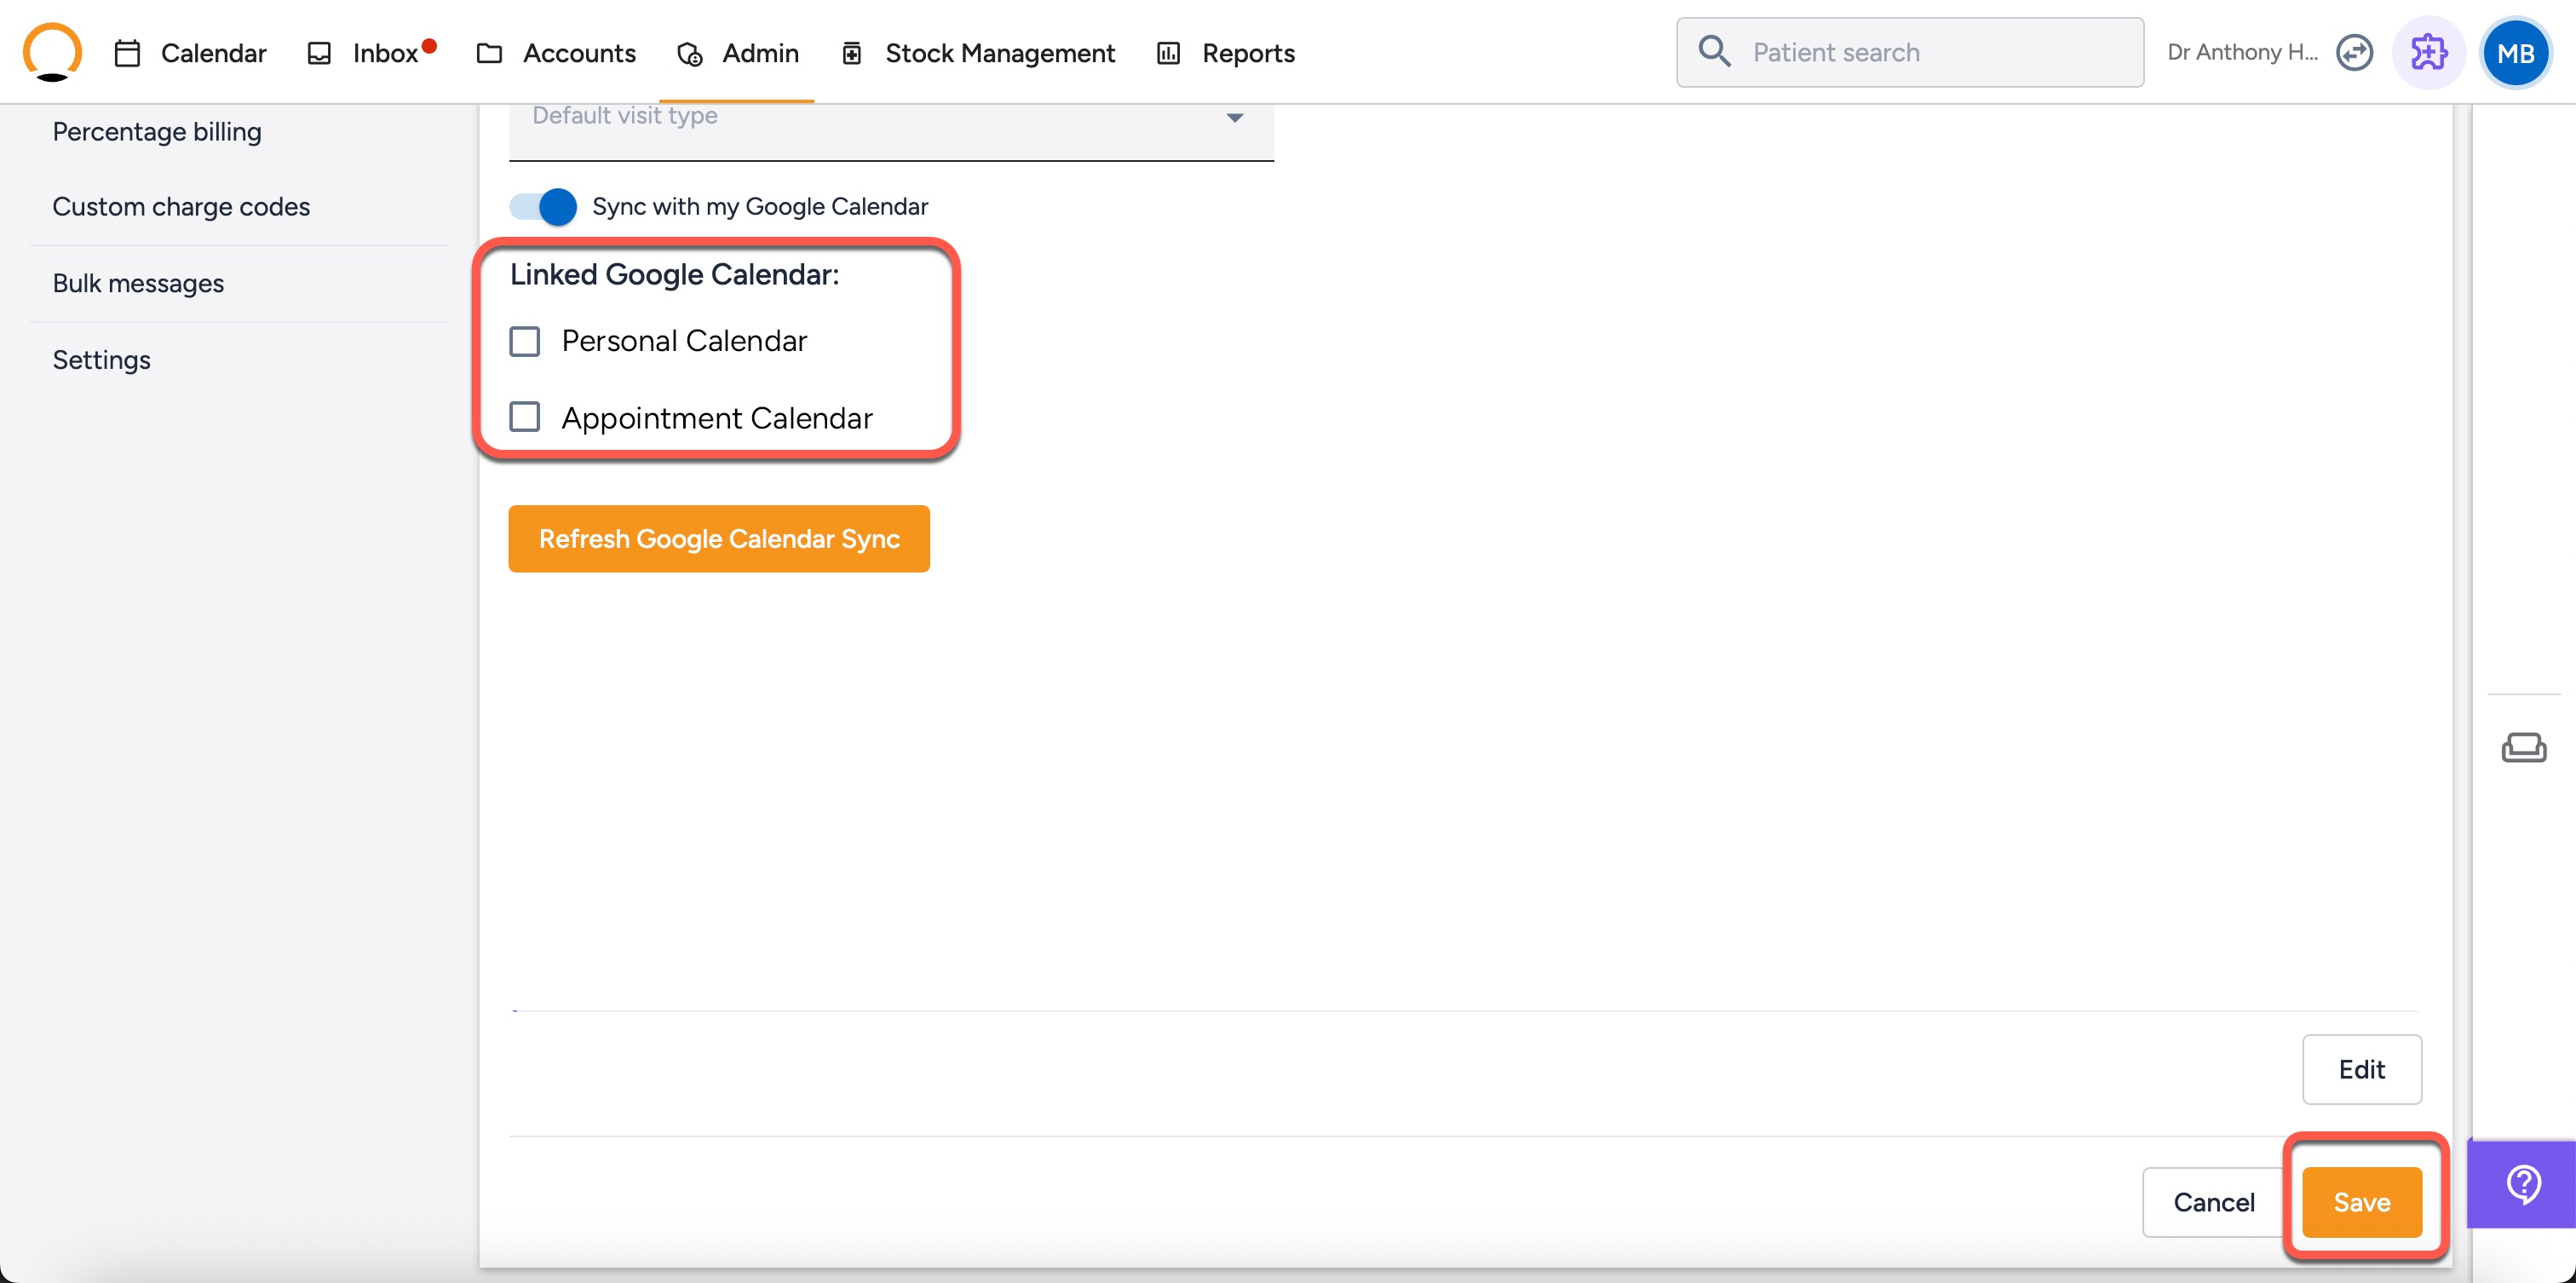This screenshot has width=2576, height=1283.
Task: Open the Reports tab
Action: point(1225,53)
